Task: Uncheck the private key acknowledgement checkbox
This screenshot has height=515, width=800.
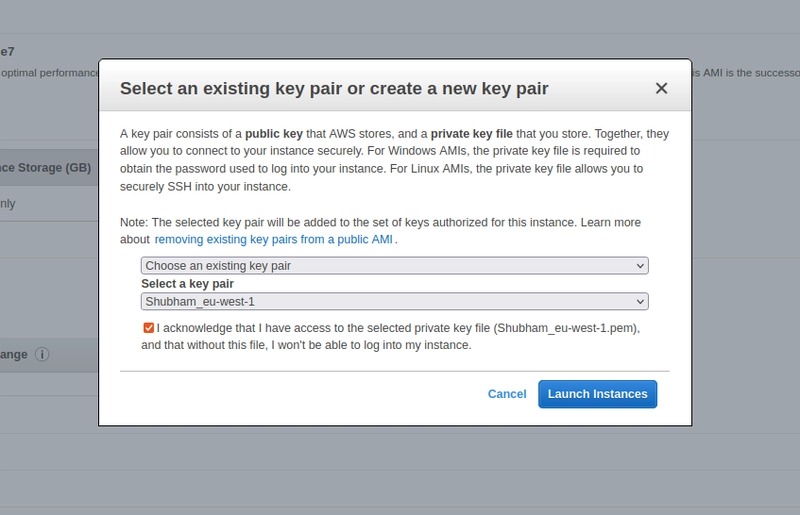Action: [148, 328]
